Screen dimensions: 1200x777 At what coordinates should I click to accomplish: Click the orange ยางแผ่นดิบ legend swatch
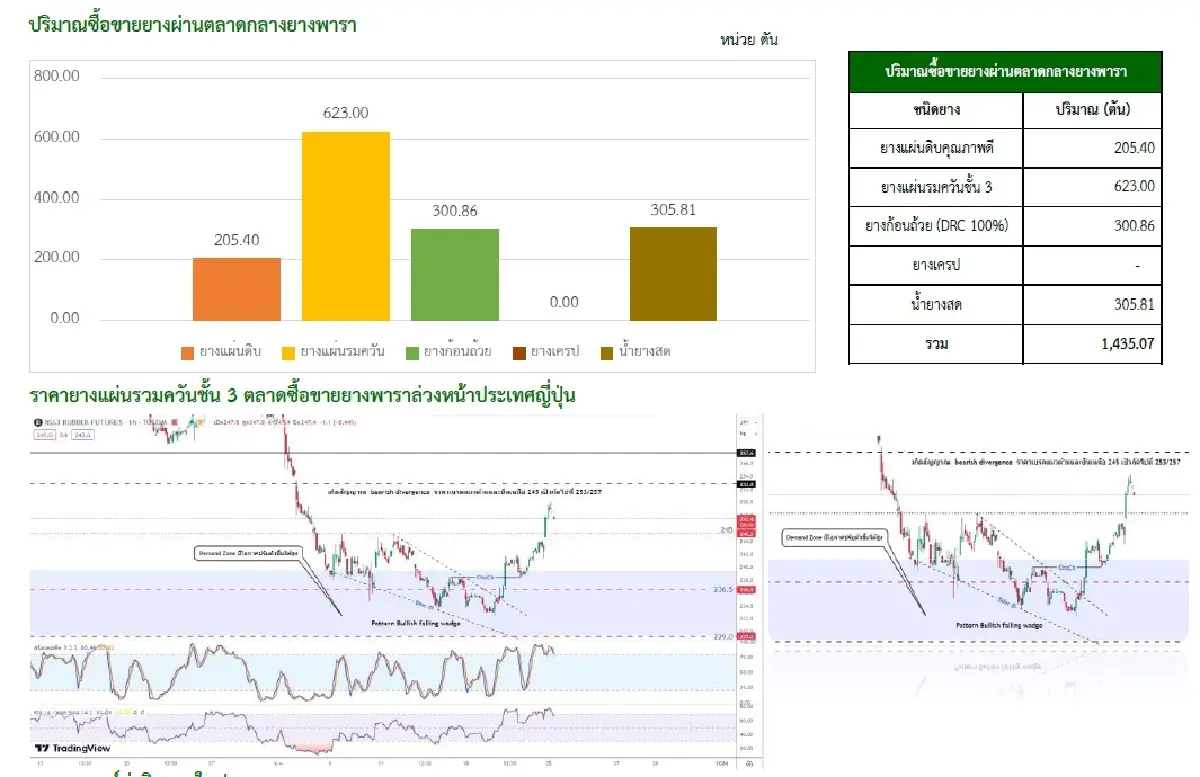(187, 352)
